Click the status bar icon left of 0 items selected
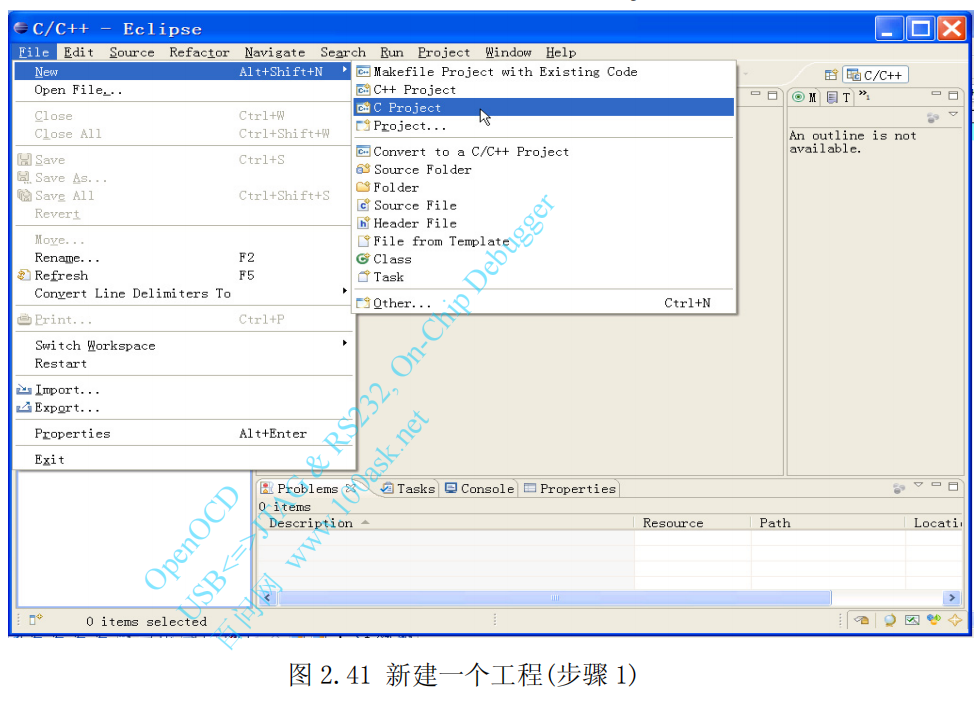This screenshot has height=701, width=979. 36,619
